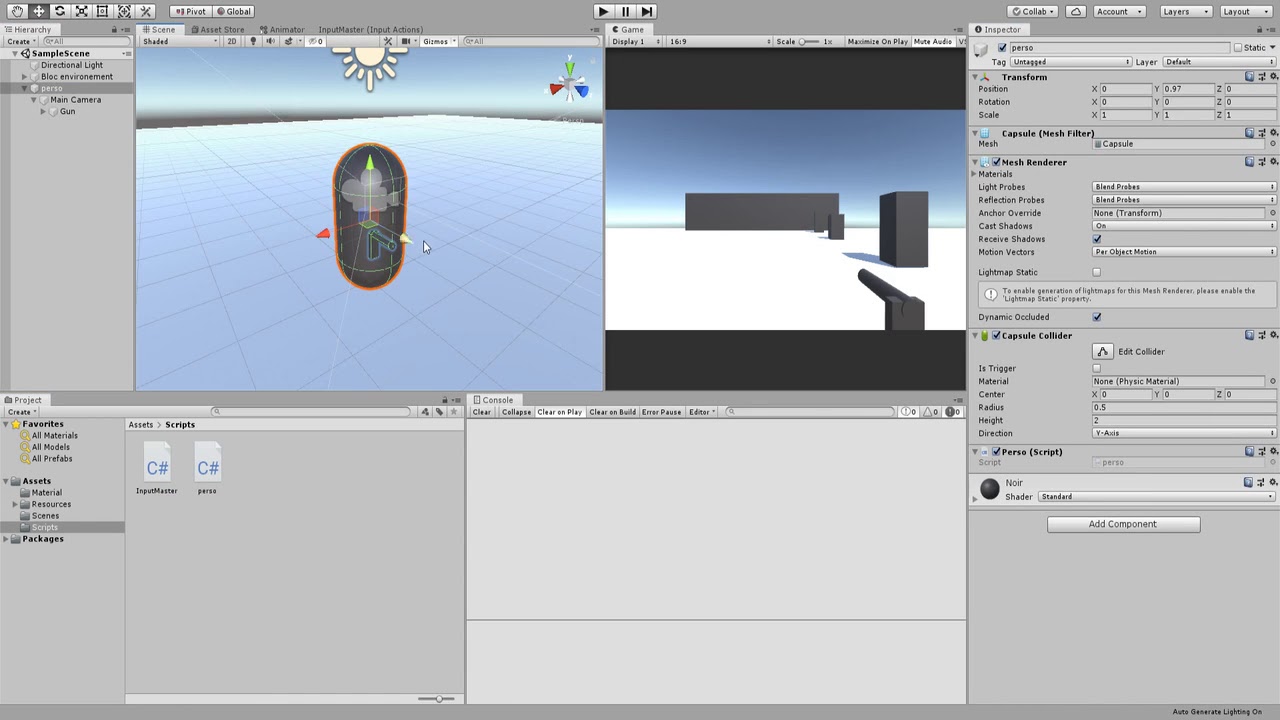Open Motion Vectors dropdown
This screenshot has width=1280, height=720.
pyautogui.click(x=1184, y=252)
